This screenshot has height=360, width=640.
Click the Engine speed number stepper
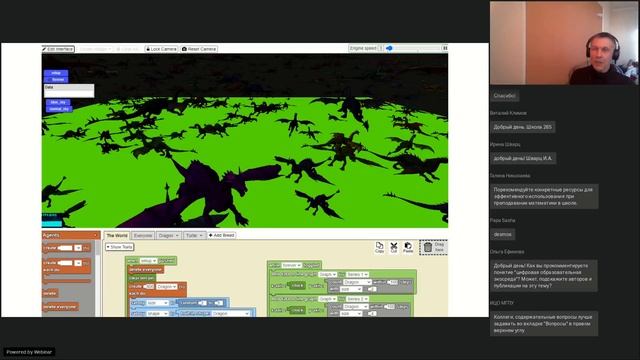(x=380, y=48)
